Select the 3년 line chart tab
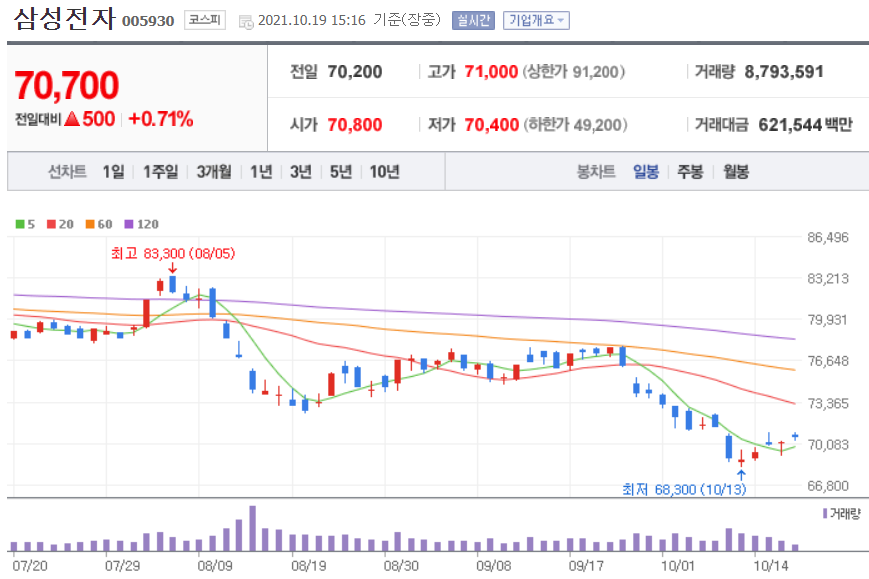 tap(300, 172)
